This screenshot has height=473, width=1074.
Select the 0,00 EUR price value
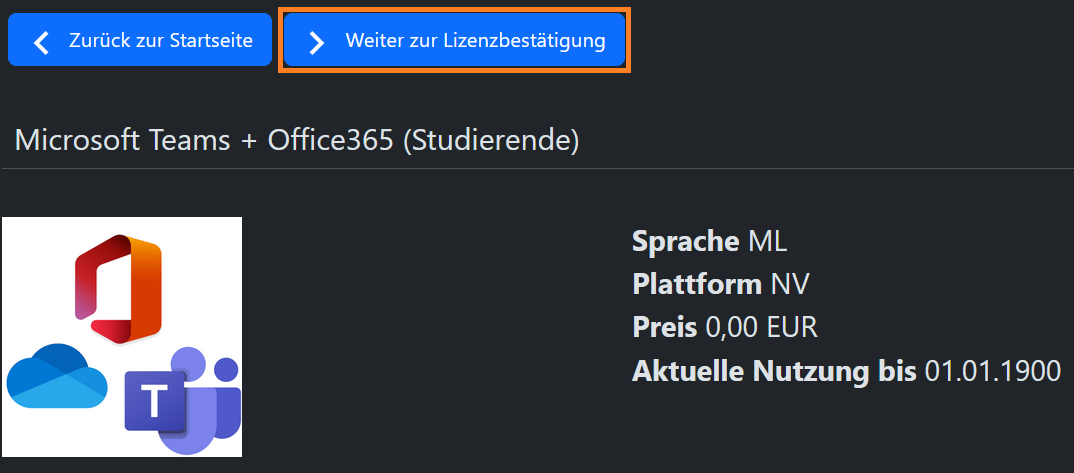tap(762, 328)
